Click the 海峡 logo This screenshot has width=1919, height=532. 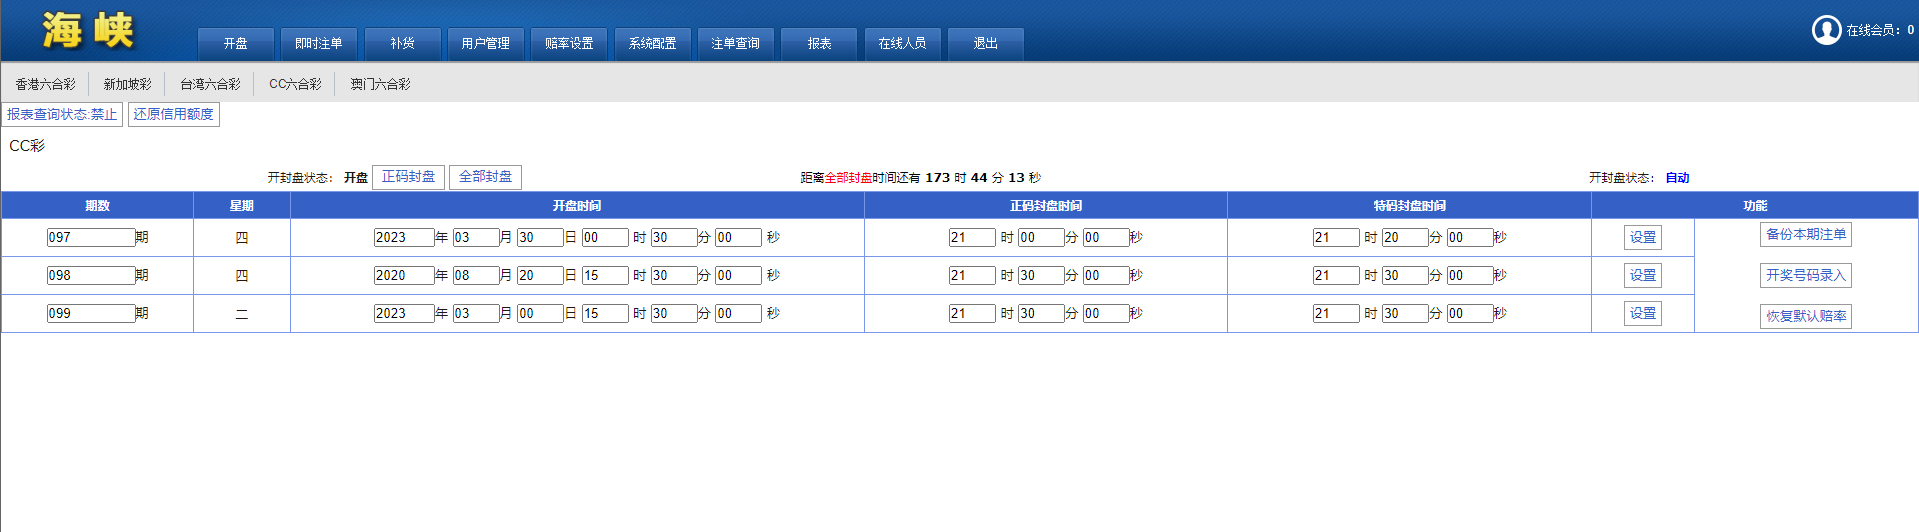88,31
